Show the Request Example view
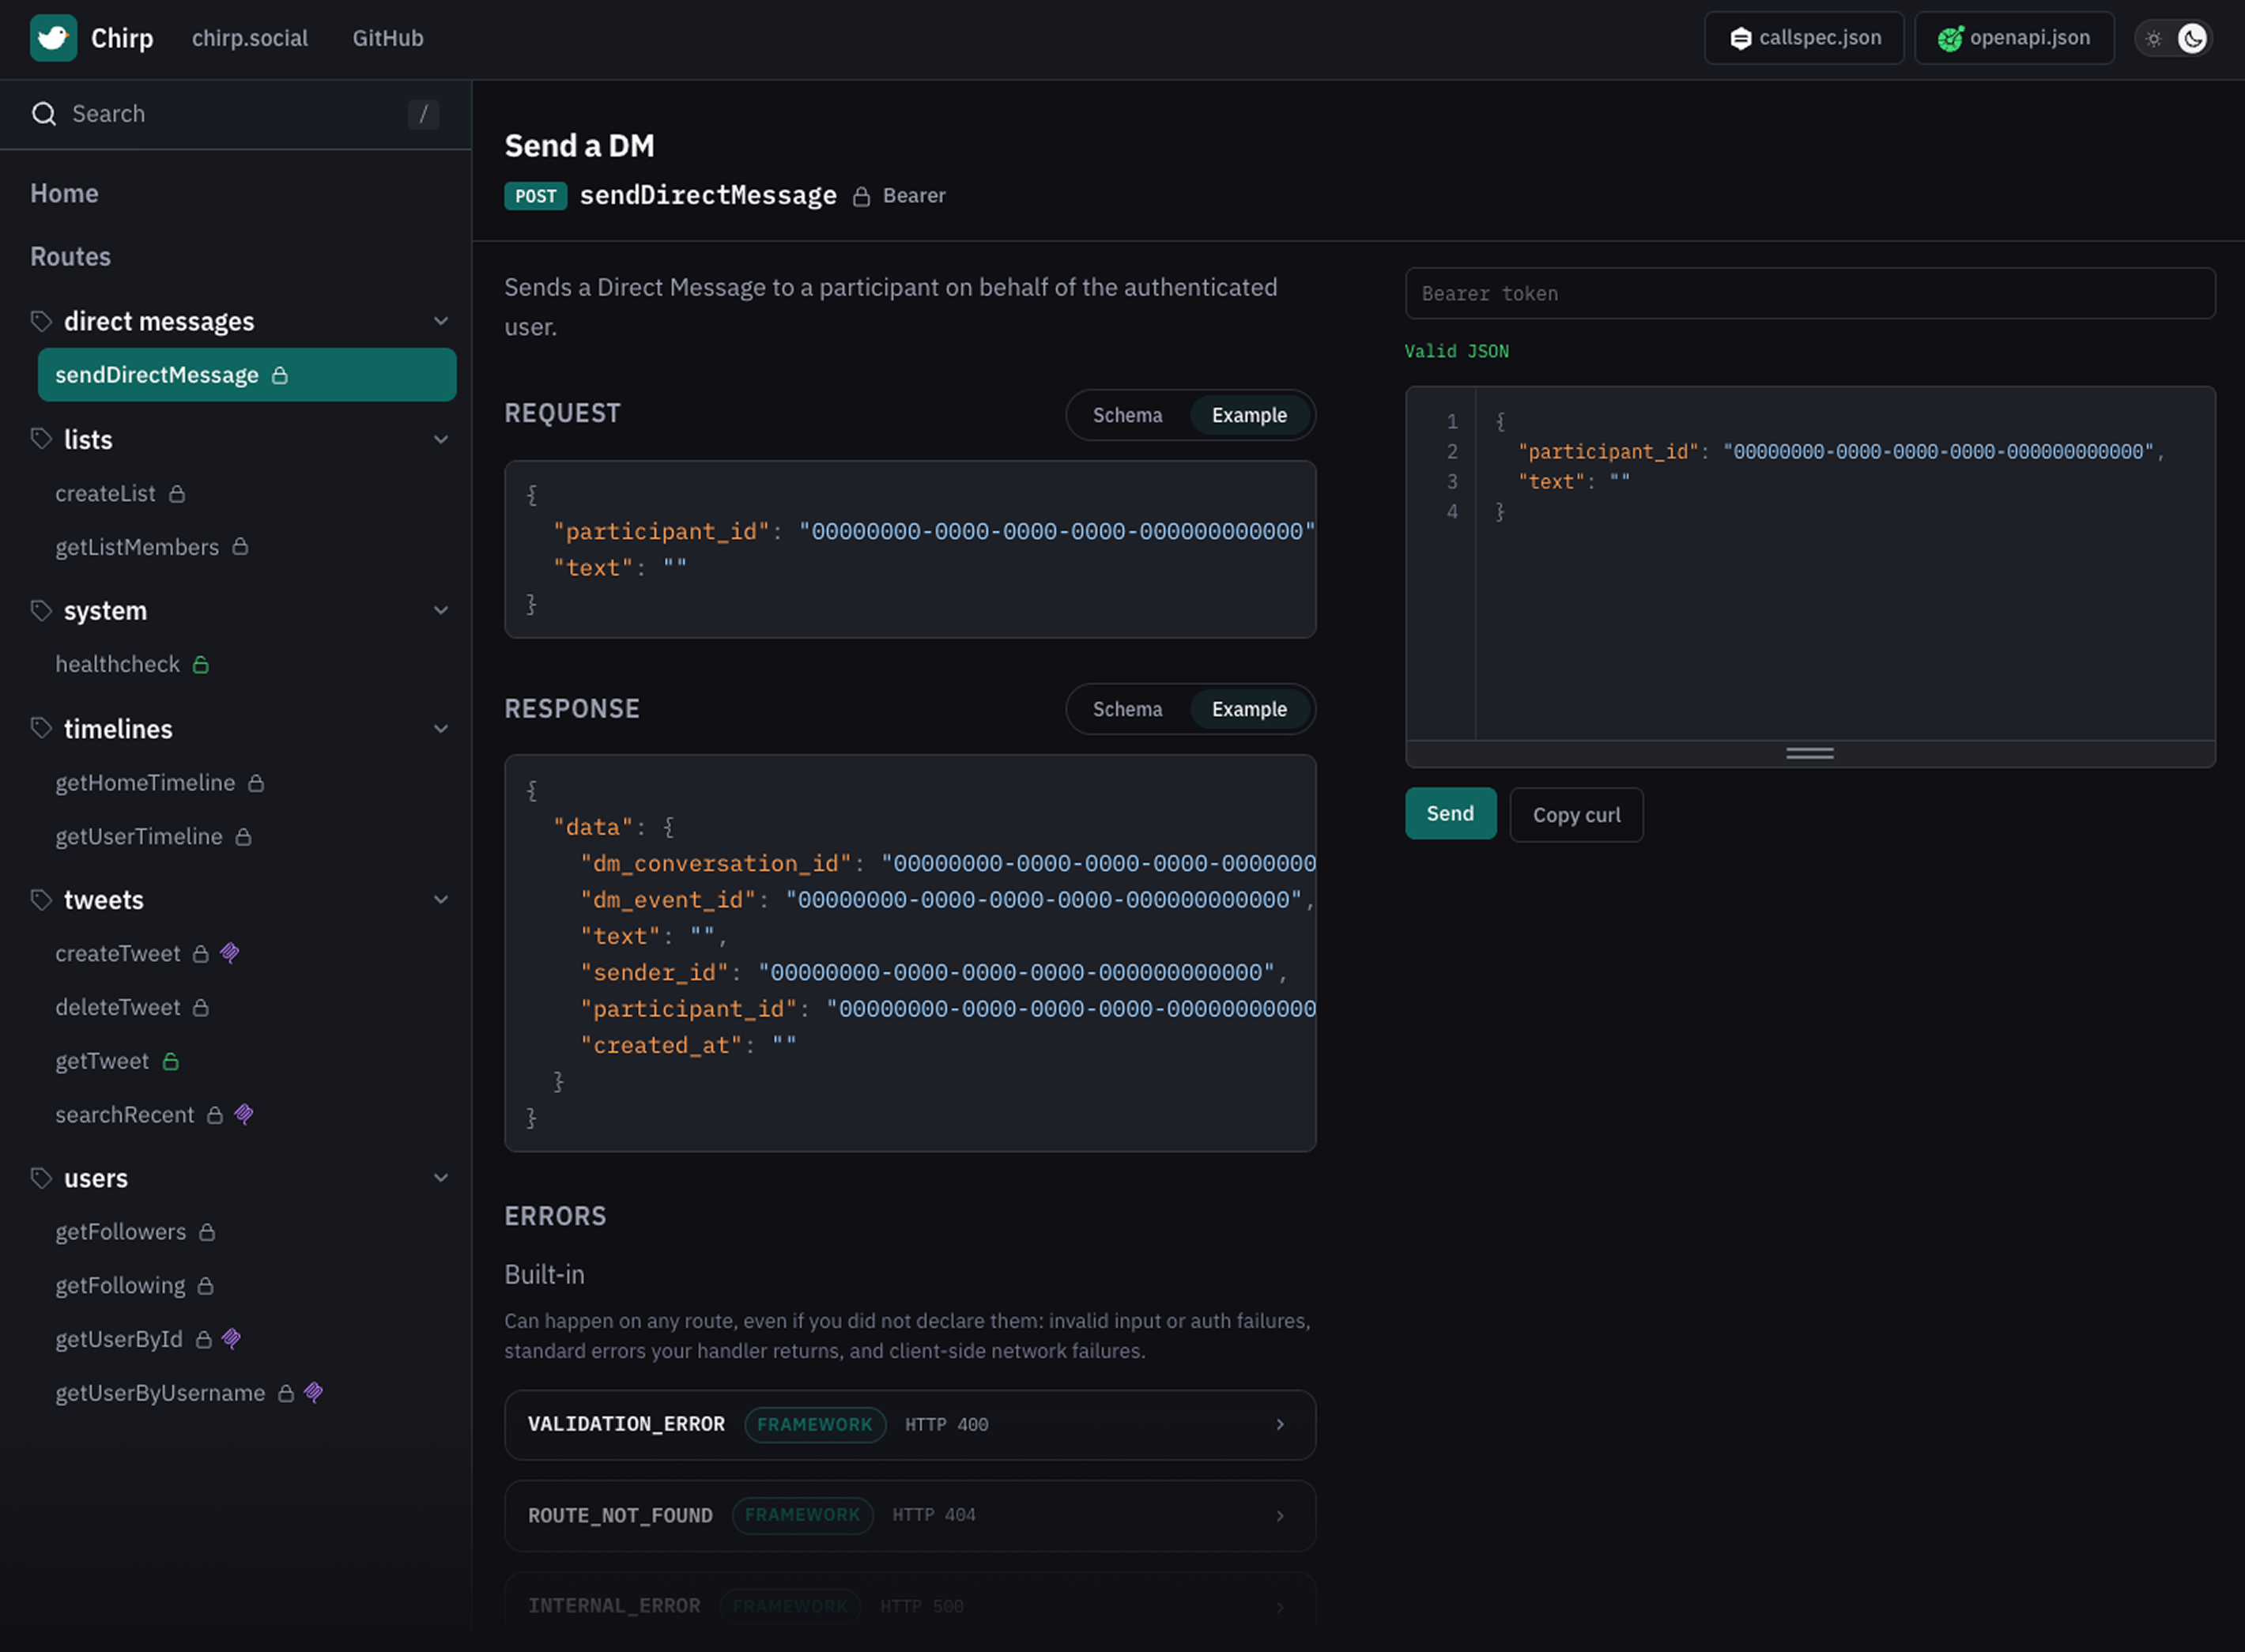This screenshot has height=1652, width=2245. (x=1249, y=415)
